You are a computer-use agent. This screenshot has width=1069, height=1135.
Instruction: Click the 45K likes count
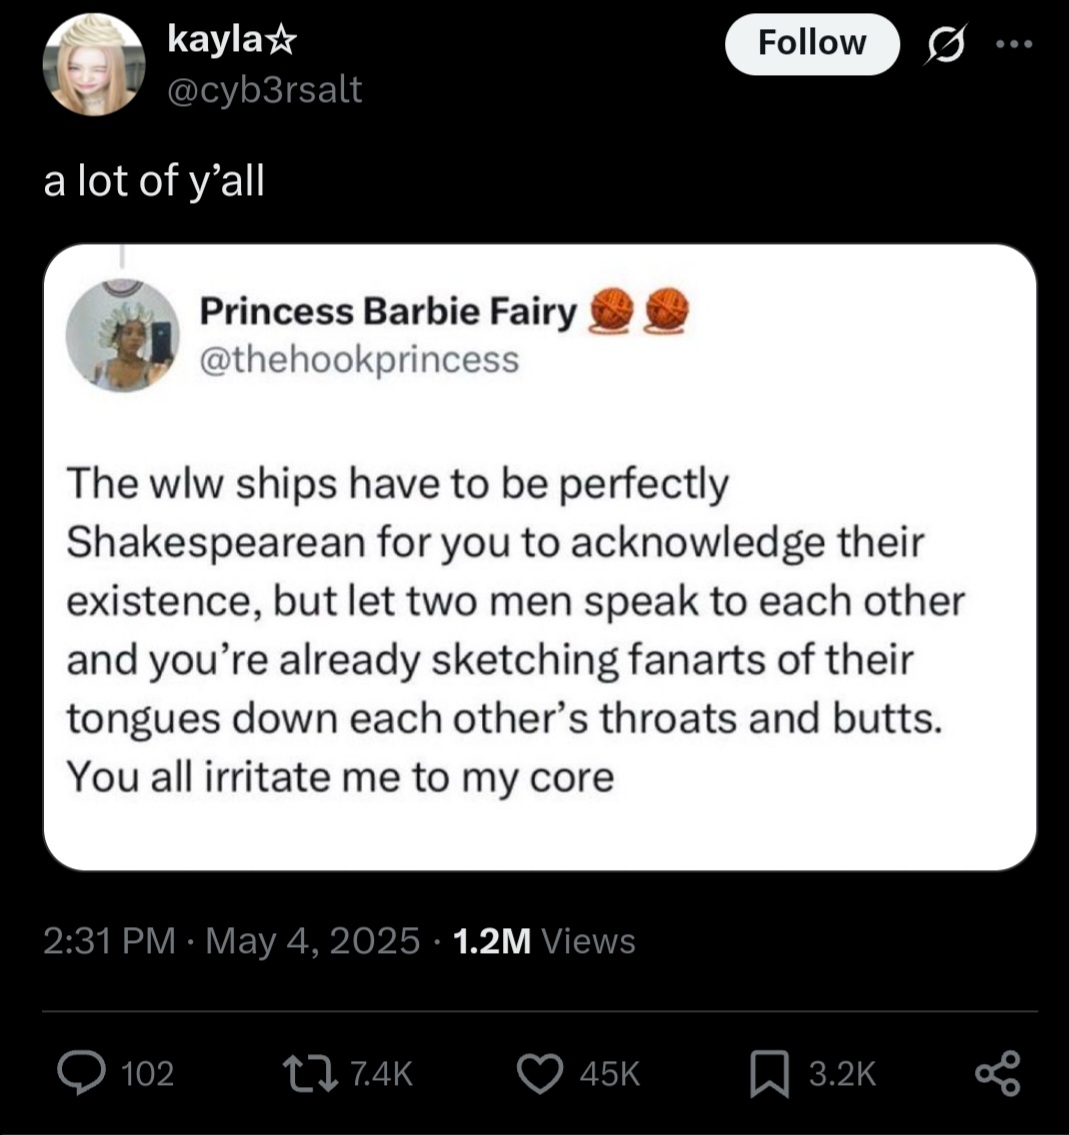point(609,1074)
